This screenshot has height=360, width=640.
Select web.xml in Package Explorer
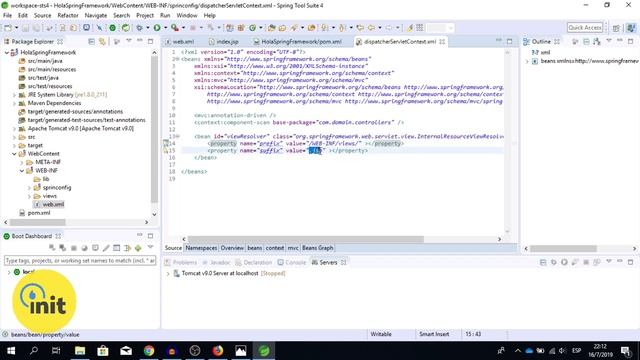[x=53, y=204]
